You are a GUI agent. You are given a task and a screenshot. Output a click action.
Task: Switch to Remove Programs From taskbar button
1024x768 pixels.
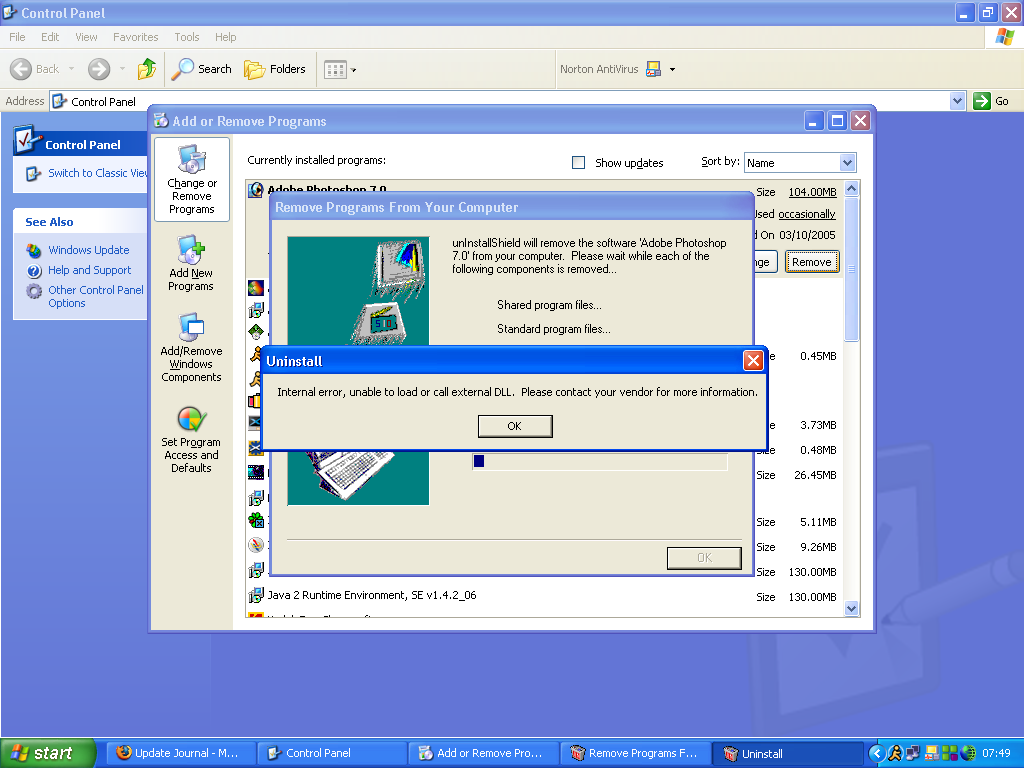(635, 753)
